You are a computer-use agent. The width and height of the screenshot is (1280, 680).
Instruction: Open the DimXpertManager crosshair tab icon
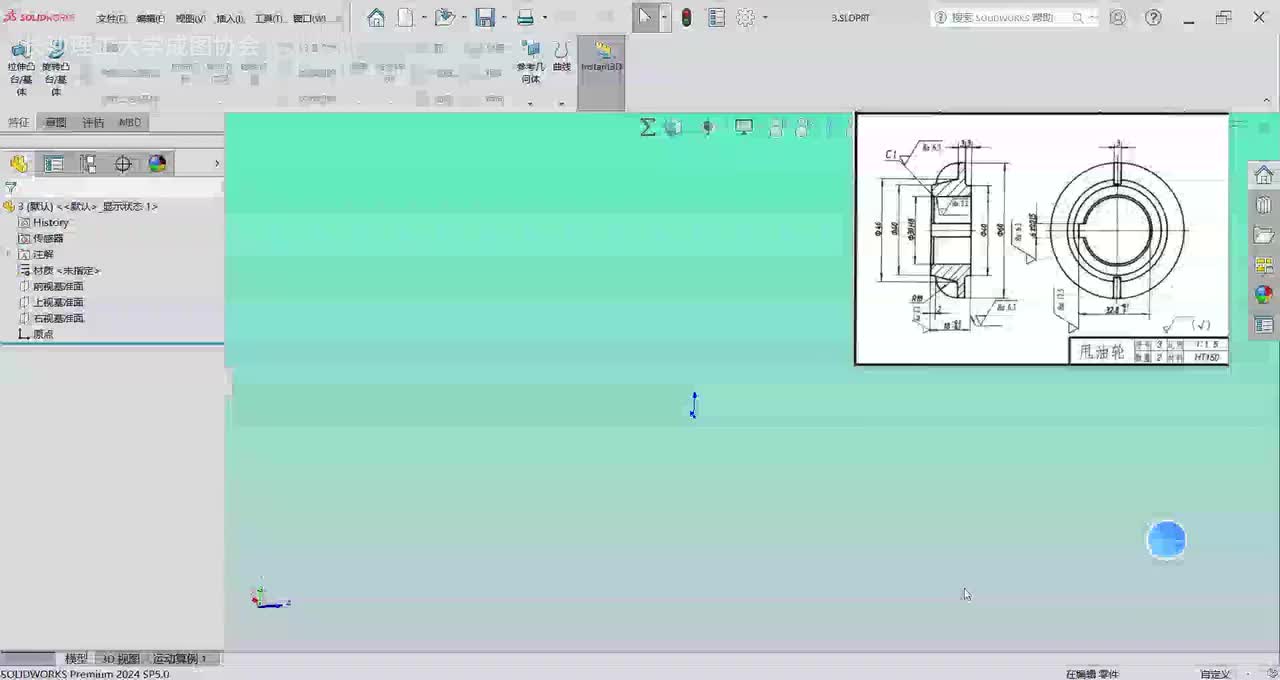(x=123, y=164)
